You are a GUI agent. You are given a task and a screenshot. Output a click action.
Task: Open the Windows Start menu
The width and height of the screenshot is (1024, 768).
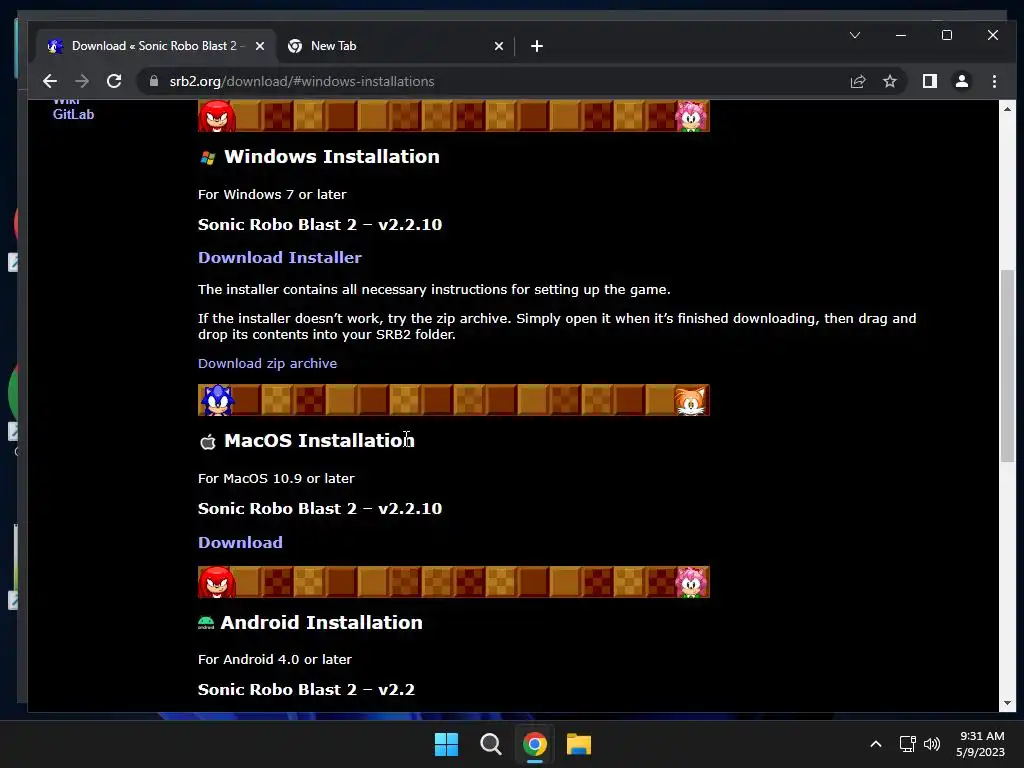point(447,744)
